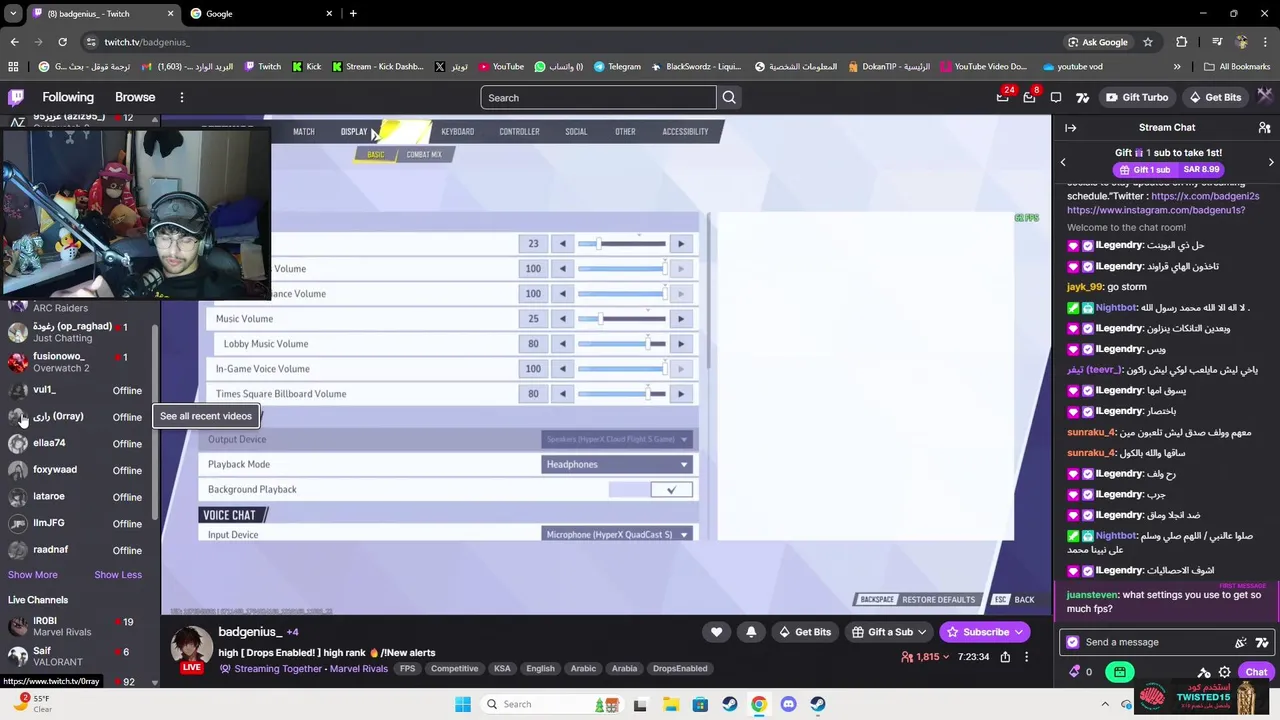Expand the Subscribe button chevron
Viewport: 1280px width, 720px height.
click(1018, 632)
